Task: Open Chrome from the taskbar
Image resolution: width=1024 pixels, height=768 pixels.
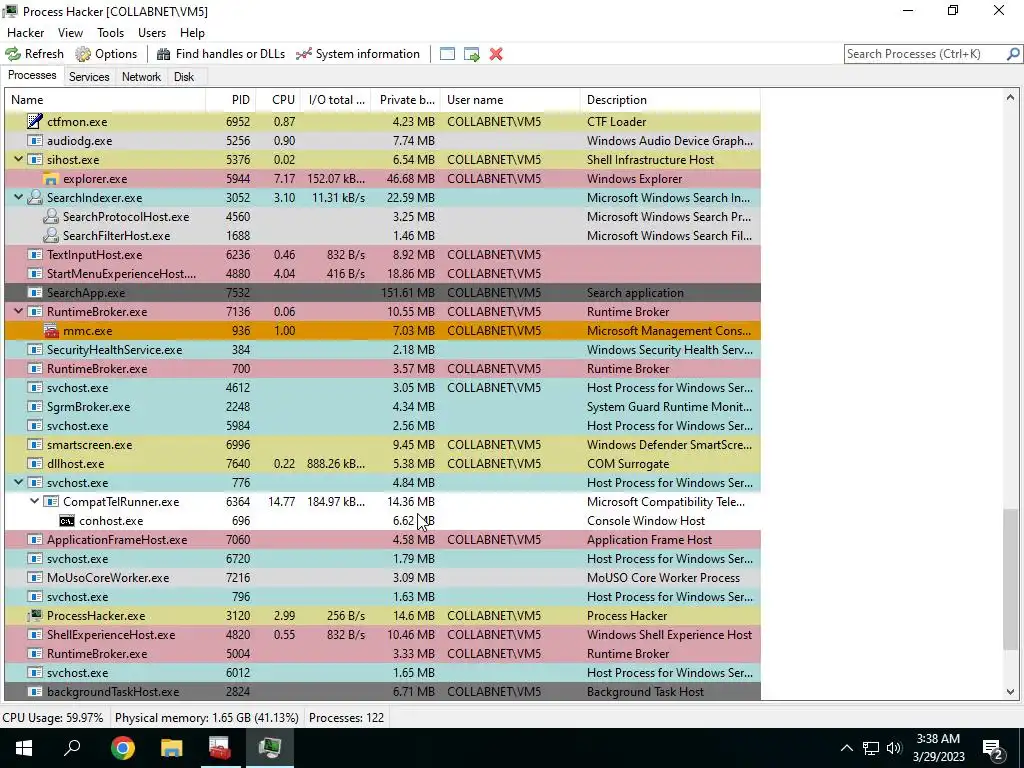Action: [x=123, y=748]
